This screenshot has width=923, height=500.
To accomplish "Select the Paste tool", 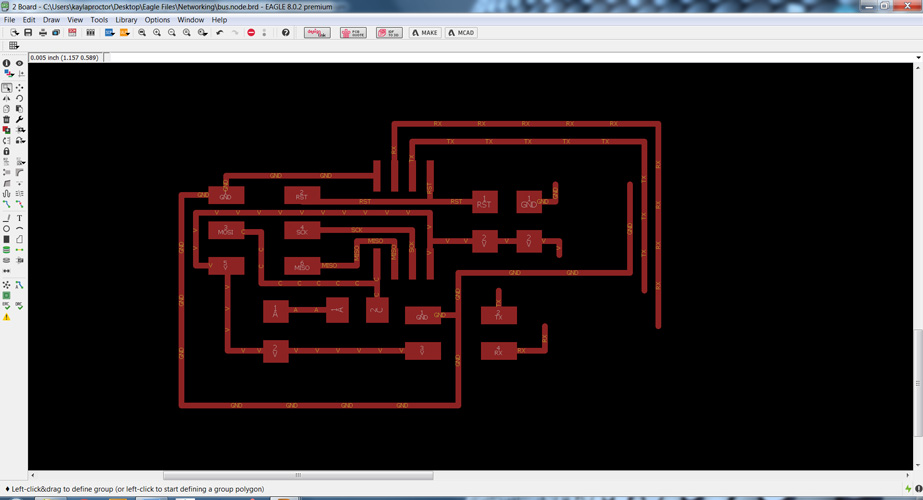I will (19, 109).
